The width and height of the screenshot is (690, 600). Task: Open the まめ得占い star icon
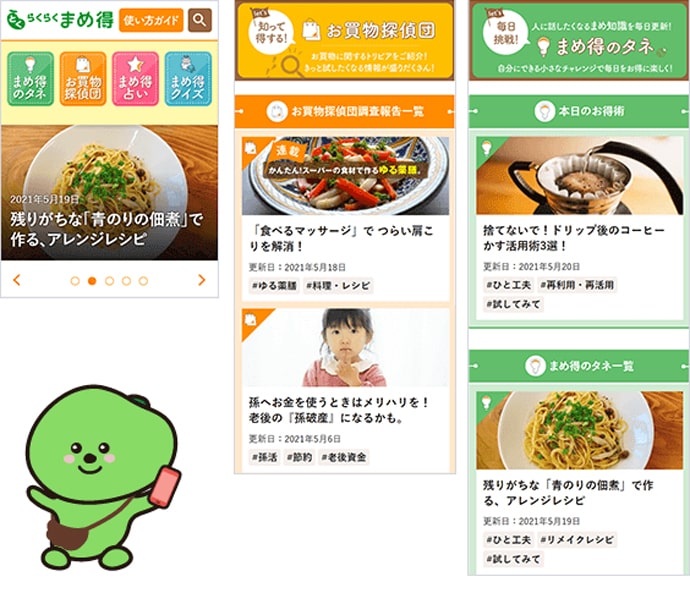(x=135, y=79)
